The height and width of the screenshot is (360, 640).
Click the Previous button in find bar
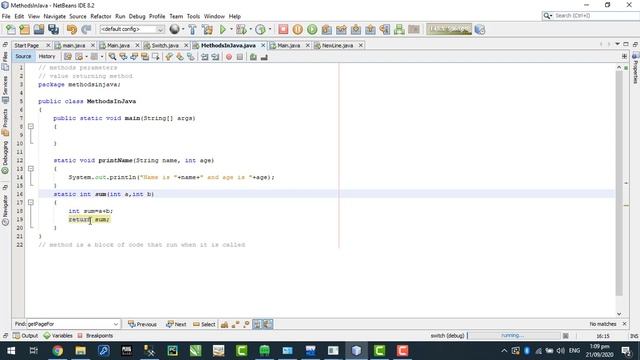142,324
